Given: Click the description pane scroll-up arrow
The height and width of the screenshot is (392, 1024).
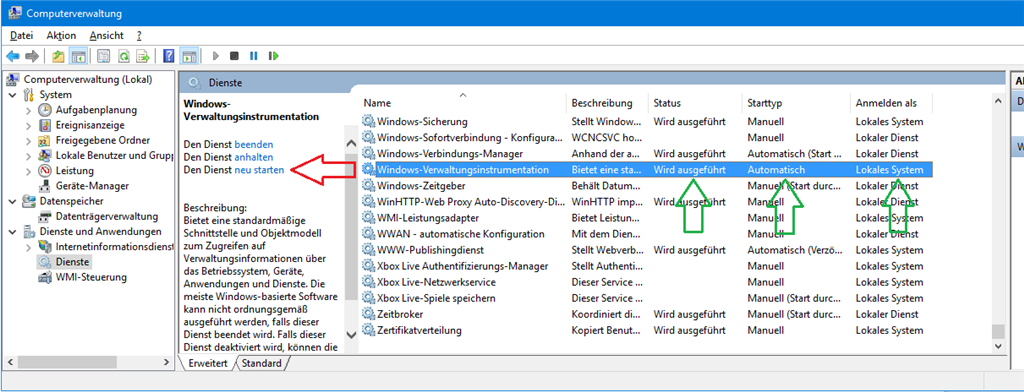Looking at the screenshot, I should 351,144.
